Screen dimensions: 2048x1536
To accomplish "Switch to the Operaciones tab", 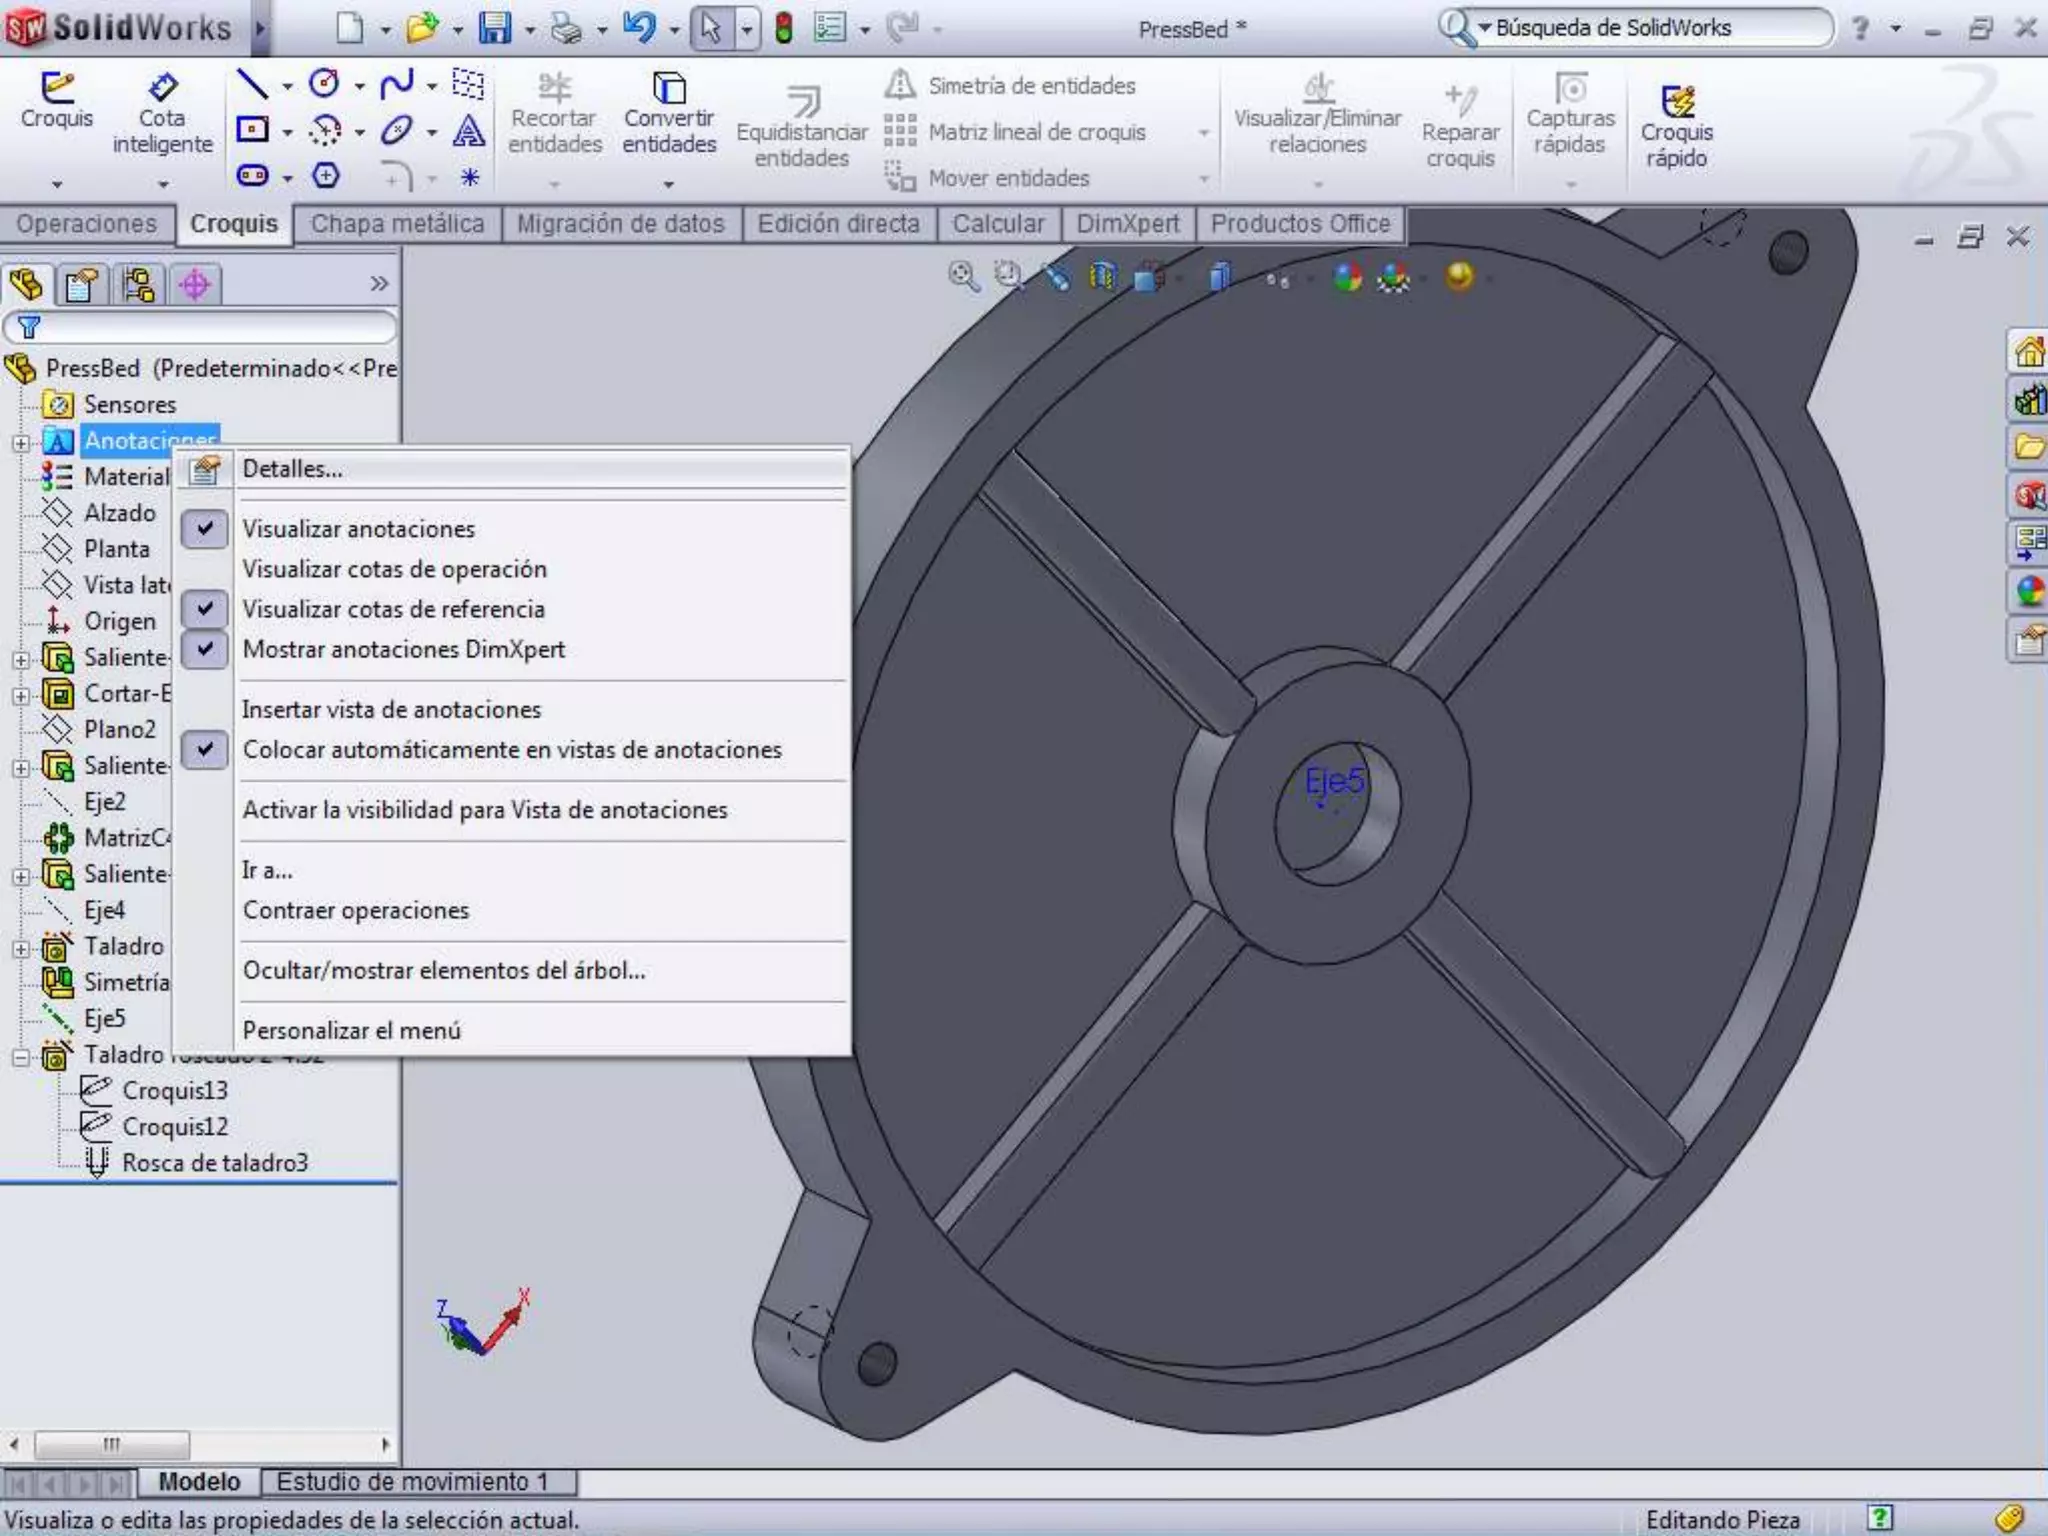I will [x=86, y=224].
